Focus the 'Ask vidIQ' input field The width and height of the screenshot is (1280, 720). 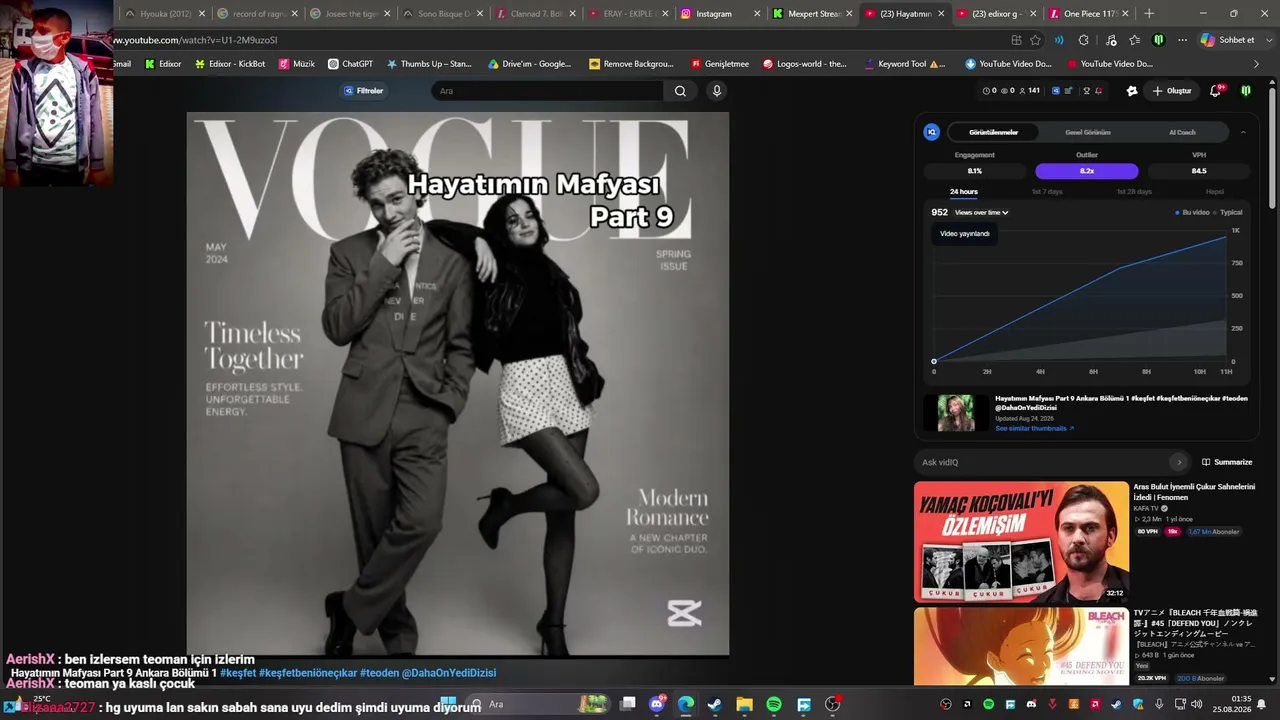click(x=1044, y=462)
